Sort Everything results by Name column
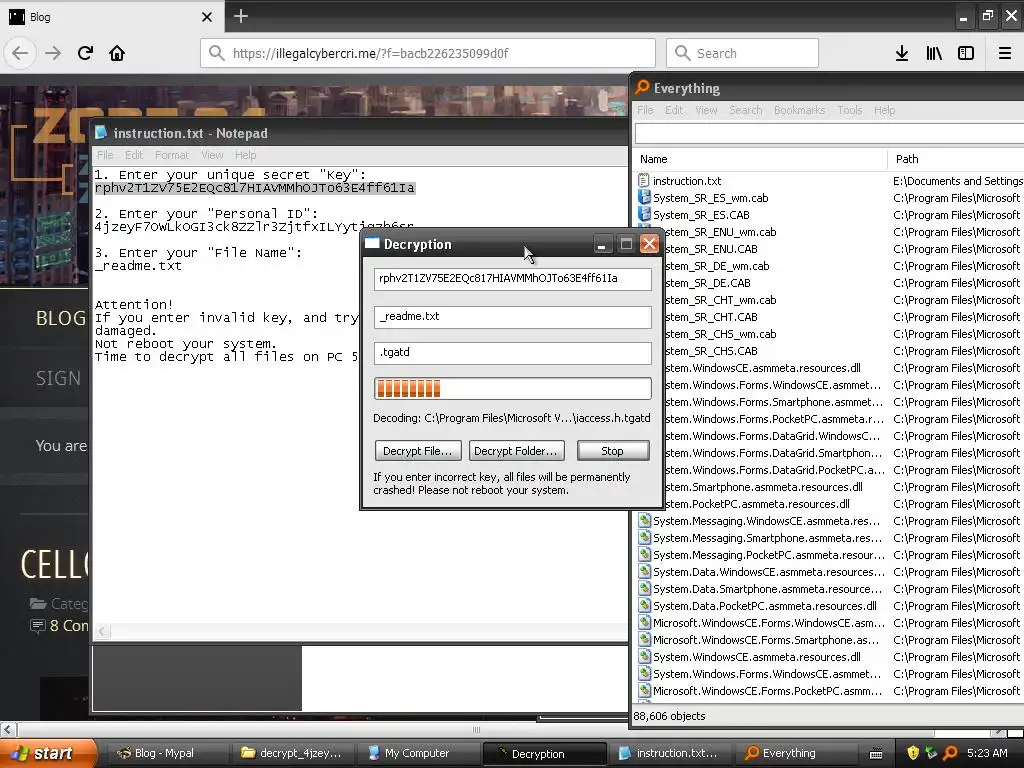The width and height of the screenshot is (1024, 768). (760, 159)
